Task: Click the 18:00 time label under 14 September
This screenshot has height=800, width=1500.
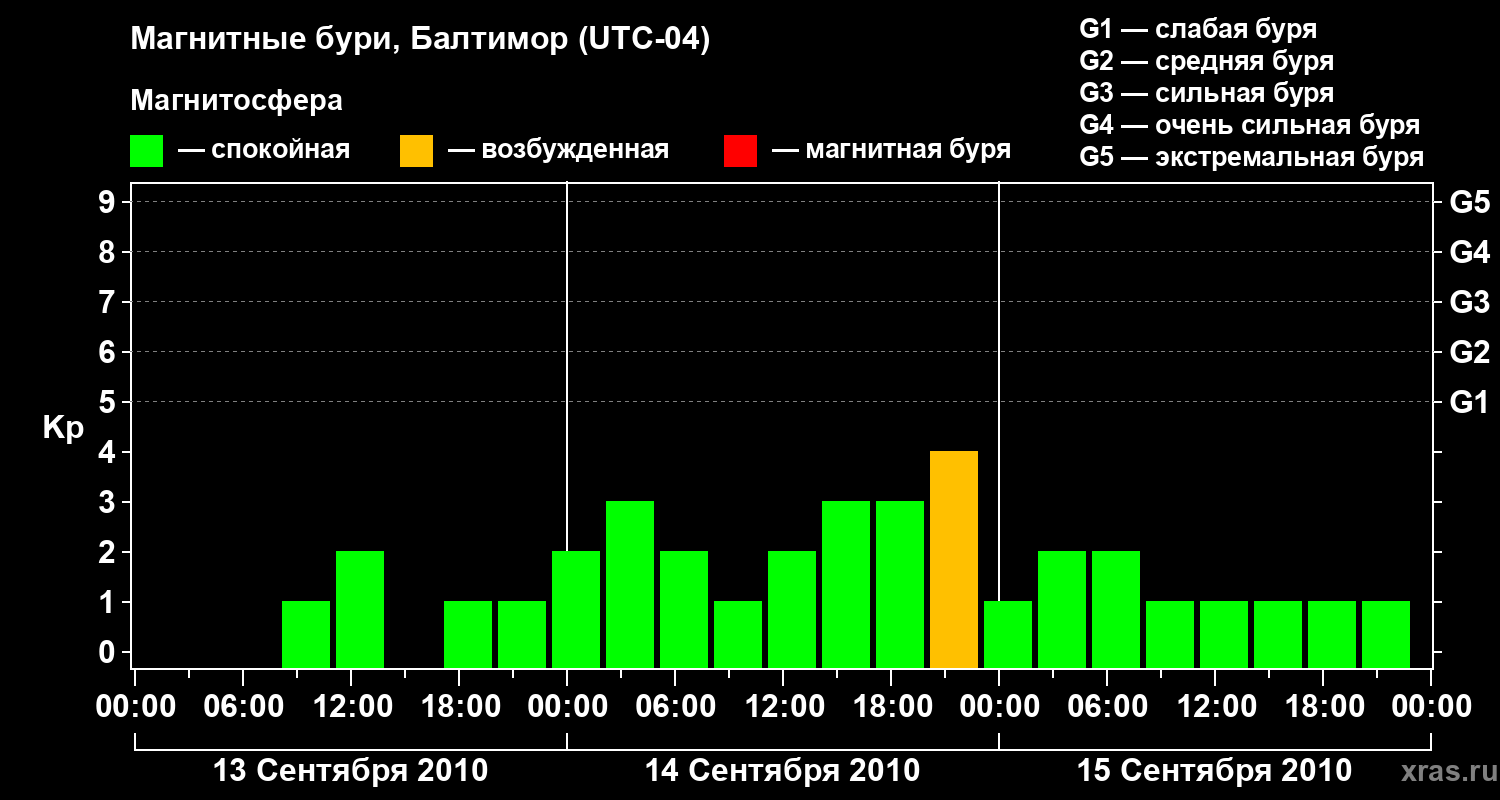Action: pos(891,707)
